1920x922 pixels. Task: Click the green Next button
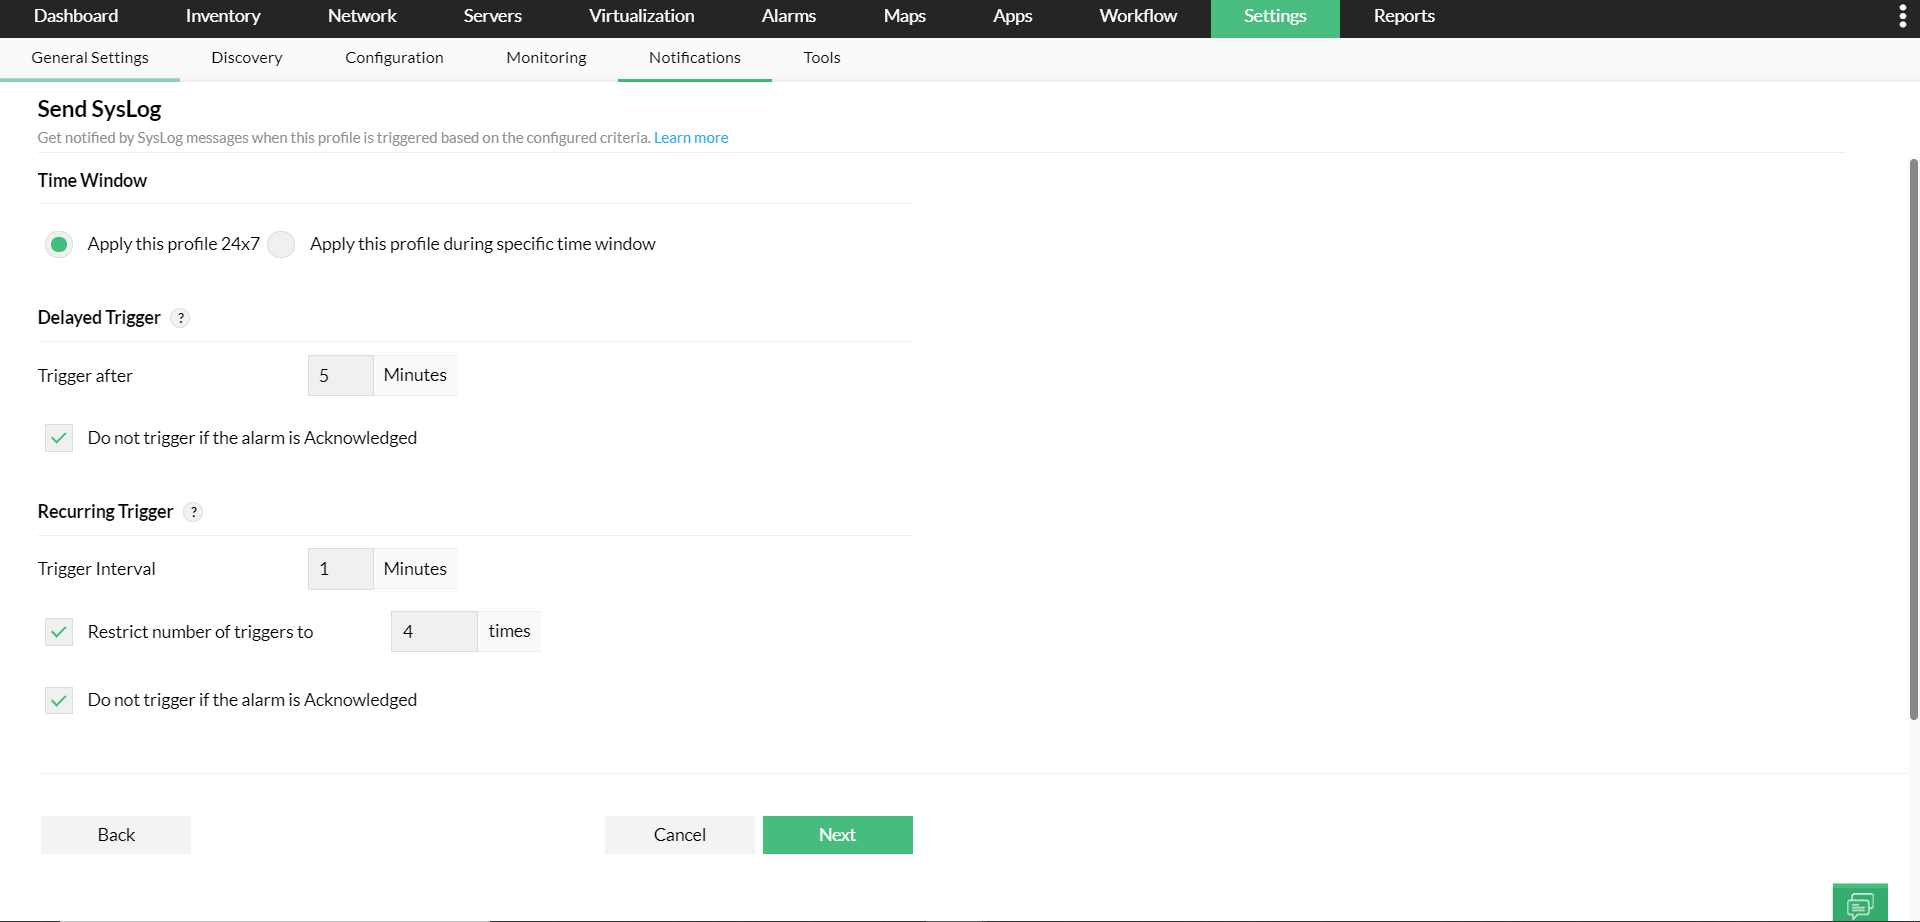[837, 835]
